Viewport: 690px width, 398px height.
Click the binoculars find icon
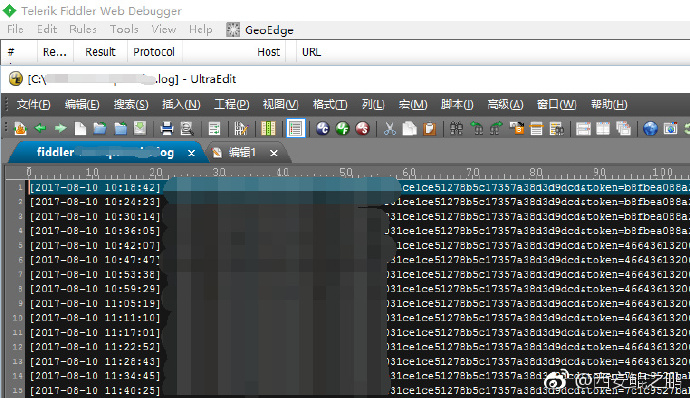(x=456, y=129)
